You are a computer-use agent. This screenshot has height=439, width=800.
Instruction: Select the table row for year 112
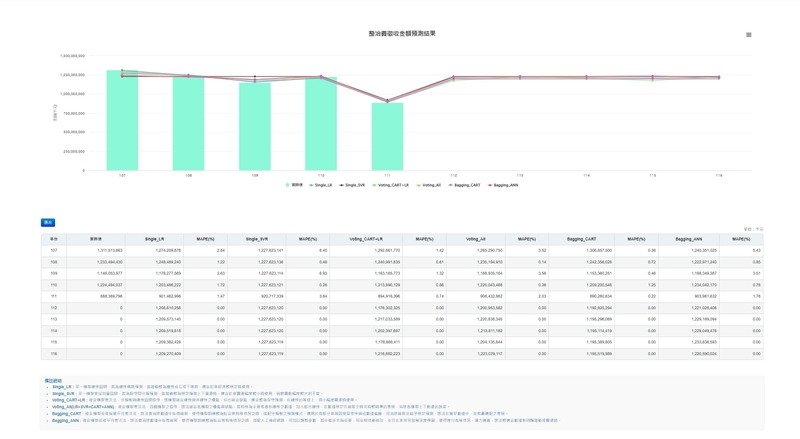[400, 308]
